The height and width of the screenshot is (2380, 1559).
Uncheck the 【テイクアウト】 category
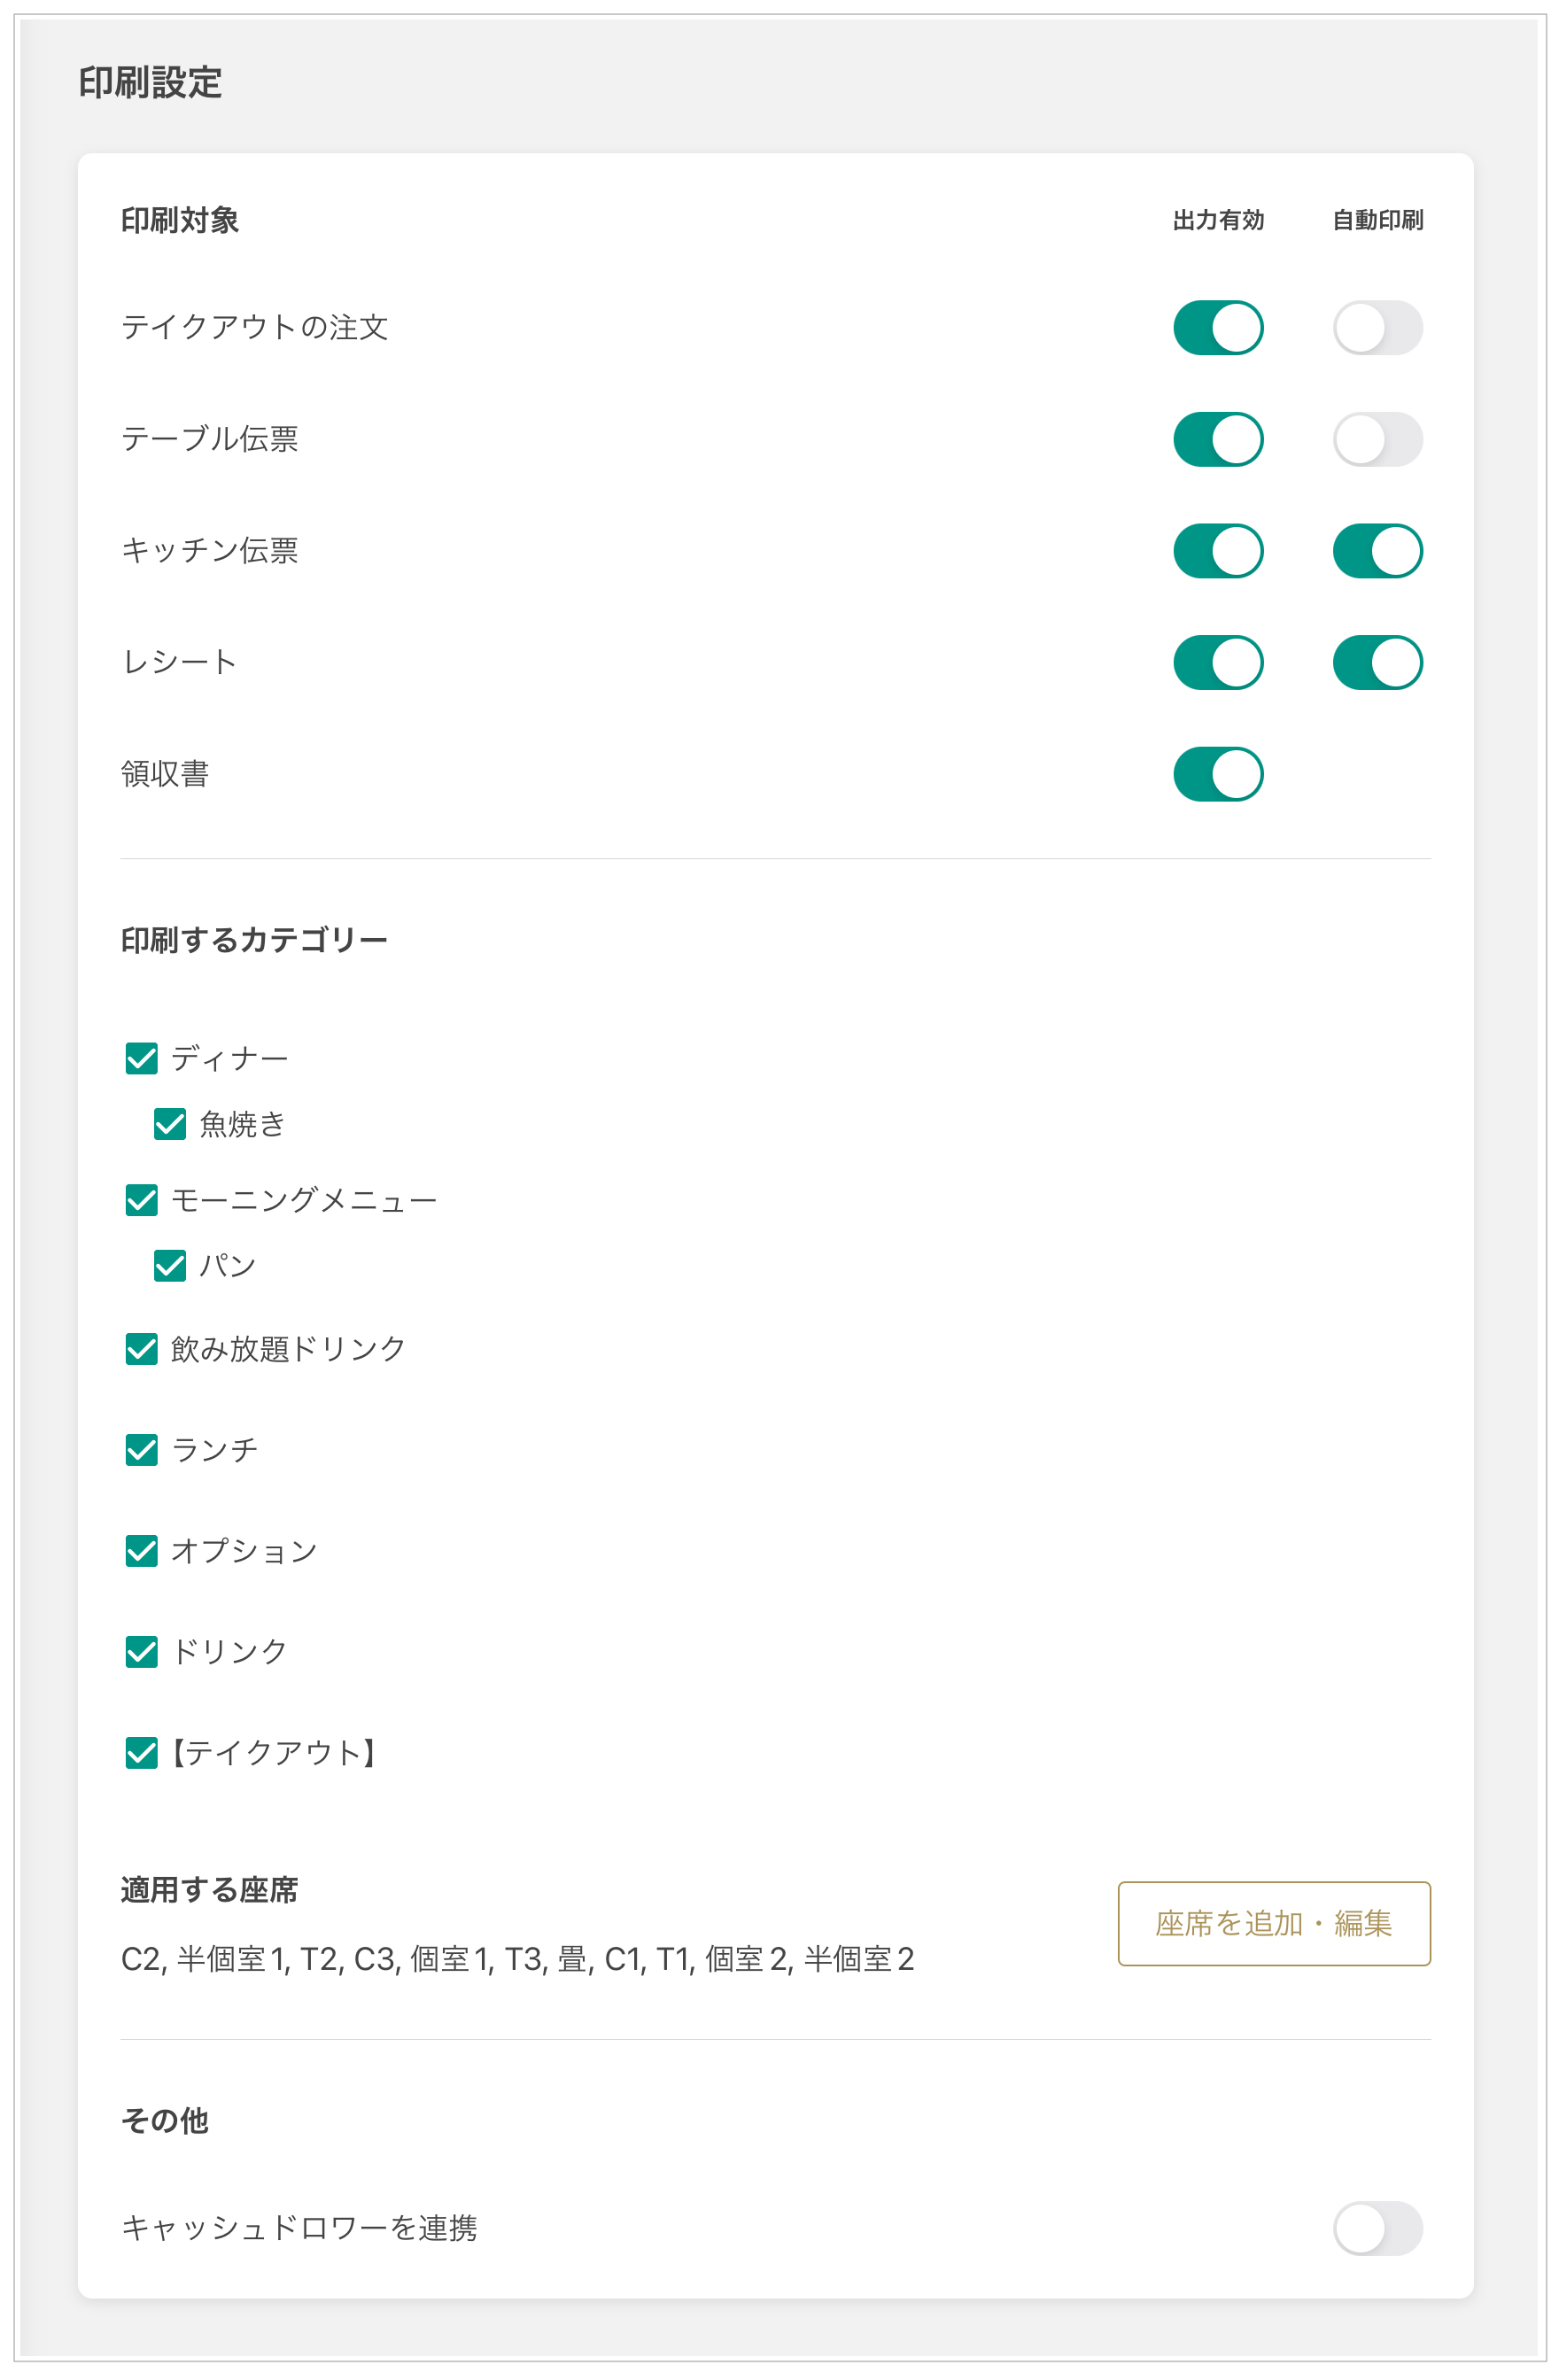coord(141,1753)
